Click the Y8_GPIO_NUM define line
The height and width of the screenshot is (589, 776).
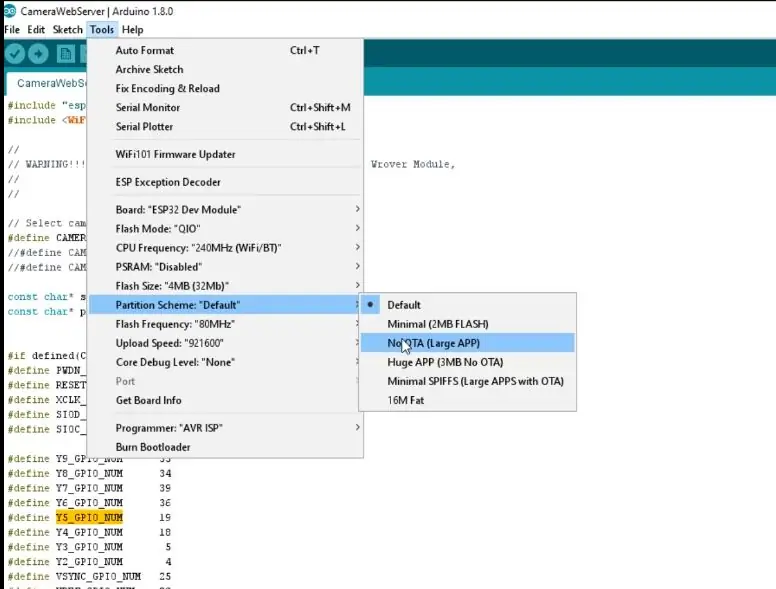point(89,474)
